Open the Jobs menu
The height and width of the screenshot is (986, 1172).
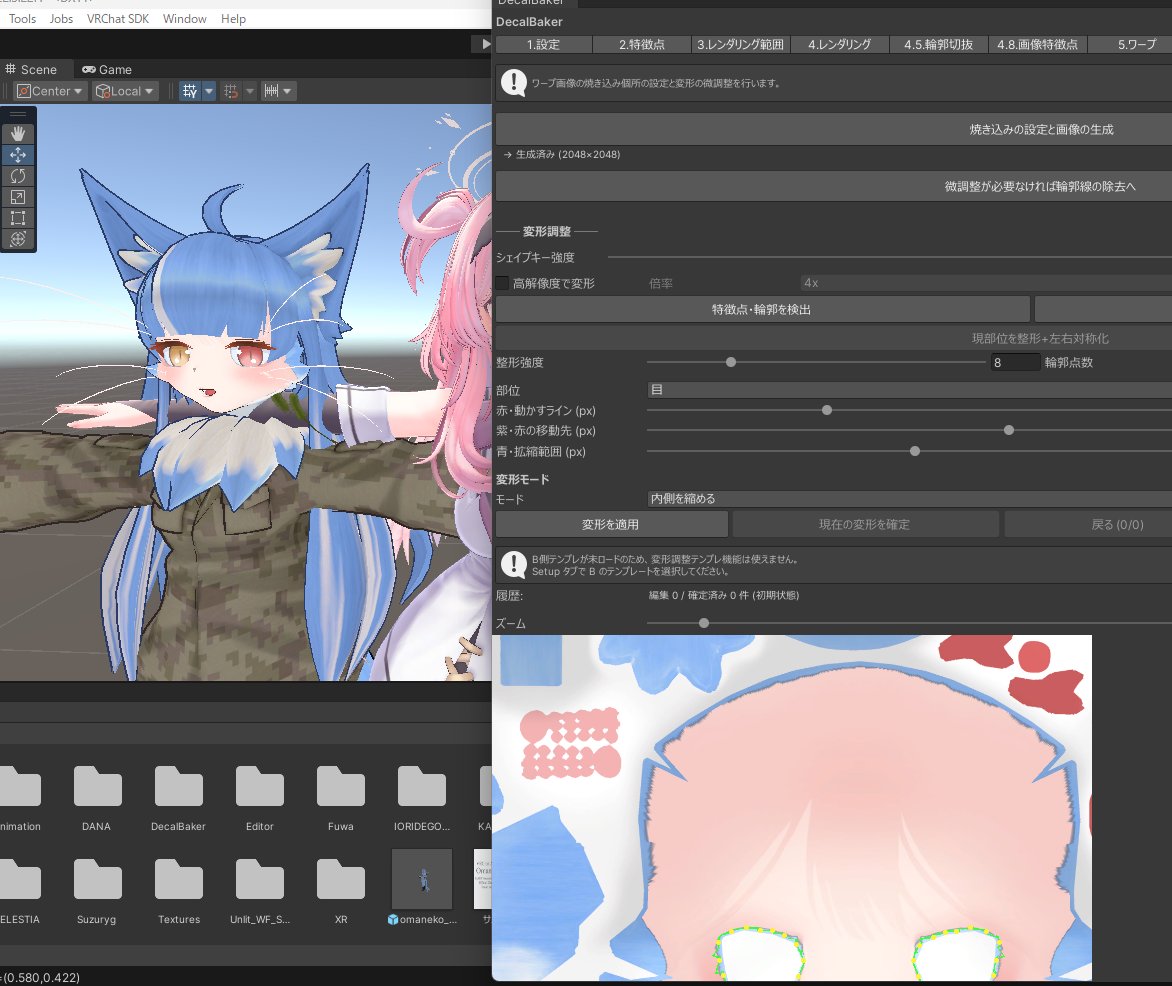(61, 19)
